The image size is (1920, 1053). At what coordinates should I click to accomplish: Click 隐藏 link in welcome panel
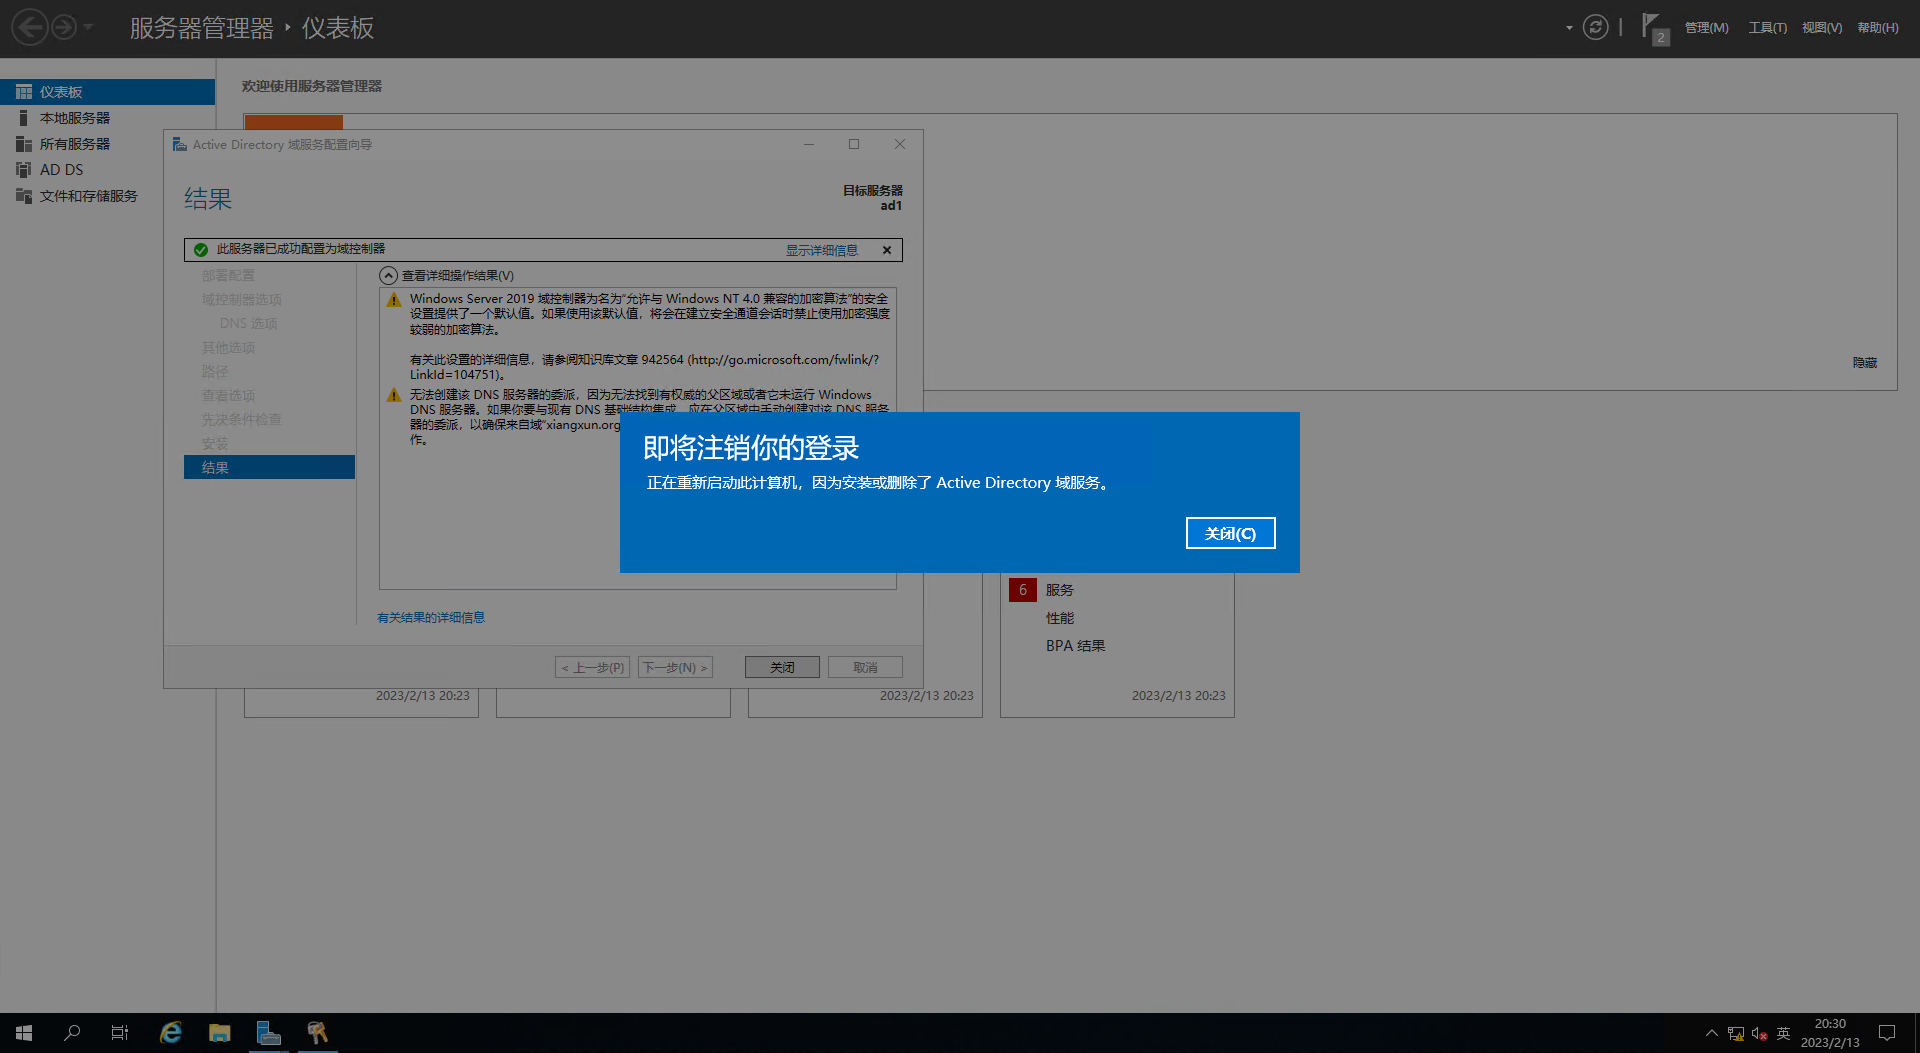[x=1864, y=363]
